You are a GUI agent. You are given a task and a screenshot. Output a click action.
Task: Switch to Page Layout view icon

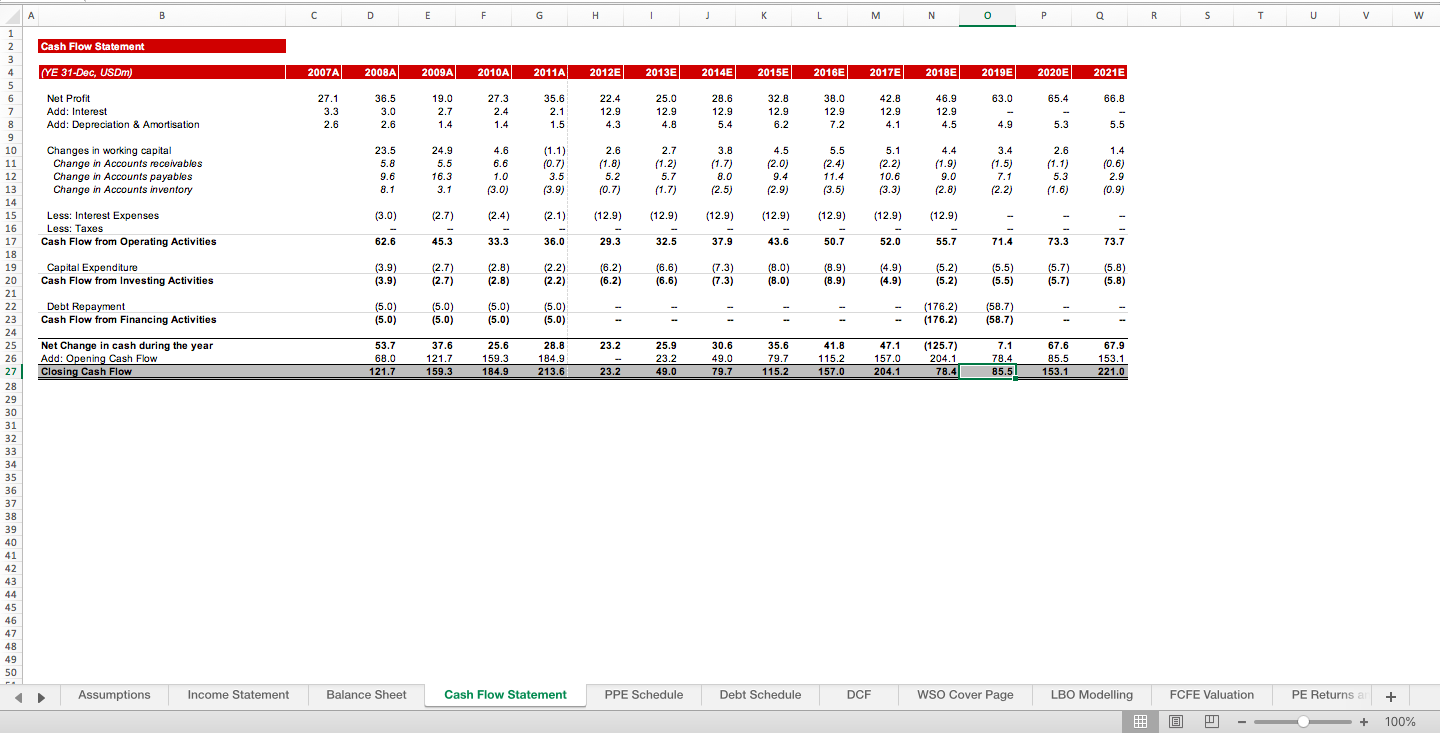[1177, 721]
